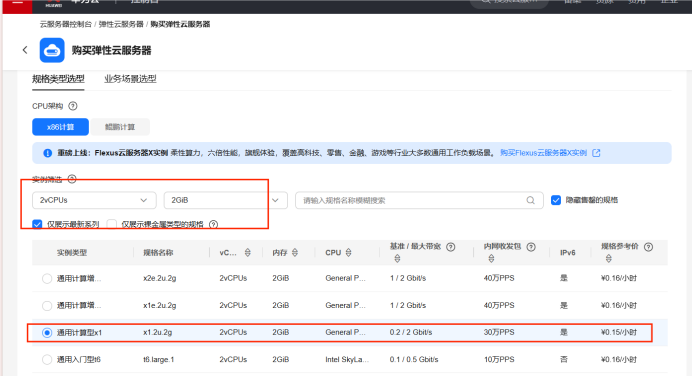Click search magnifier in the spec name box

point(530,200)
